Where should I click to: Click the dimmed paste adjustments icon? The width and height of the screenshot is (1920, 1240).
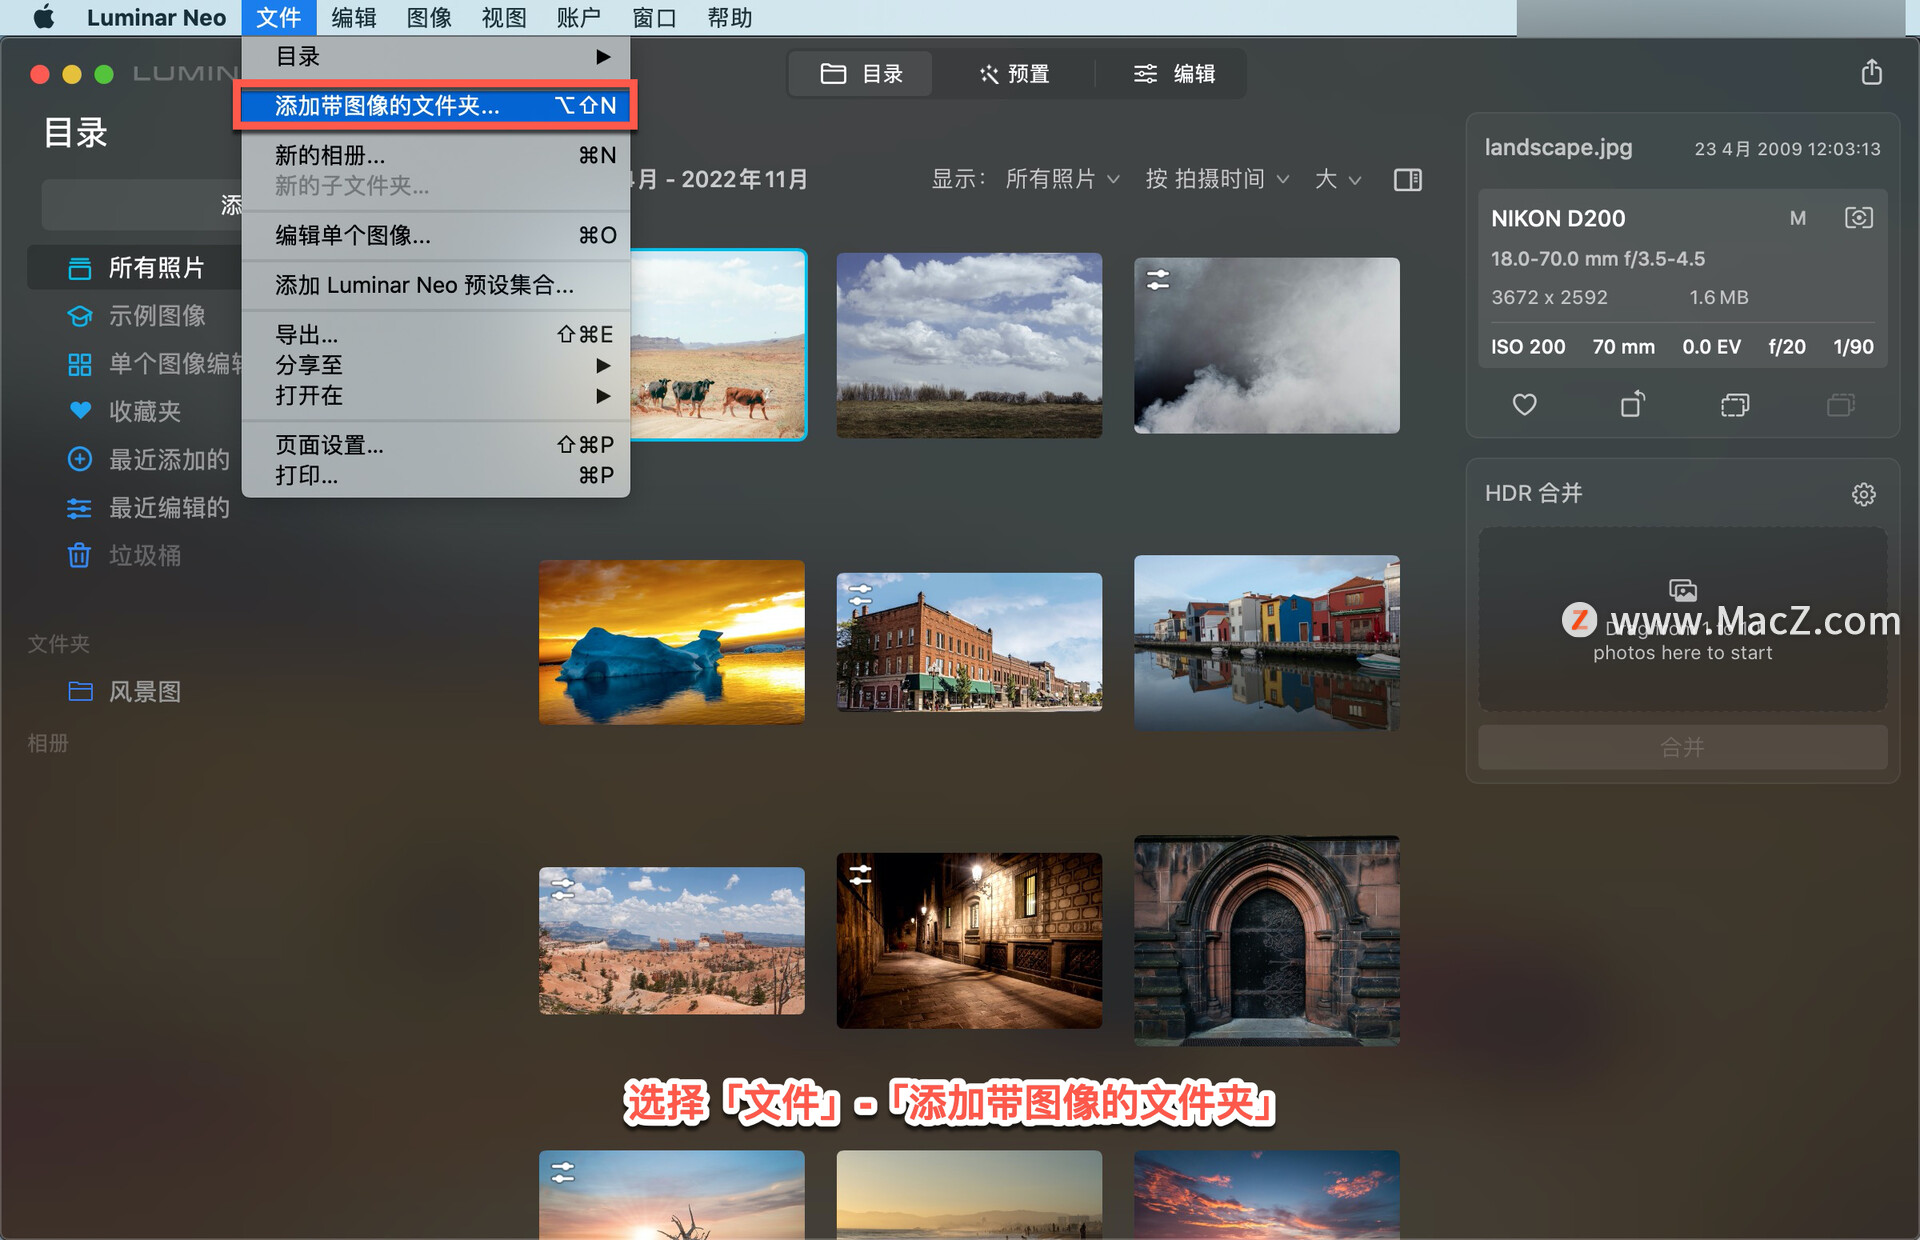point(1841,405)
